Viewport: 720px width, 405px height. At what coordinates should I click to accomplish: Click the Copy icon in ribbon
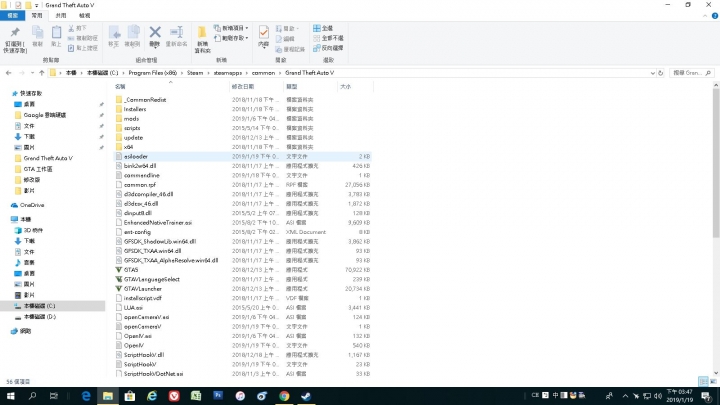pos(37,33)
